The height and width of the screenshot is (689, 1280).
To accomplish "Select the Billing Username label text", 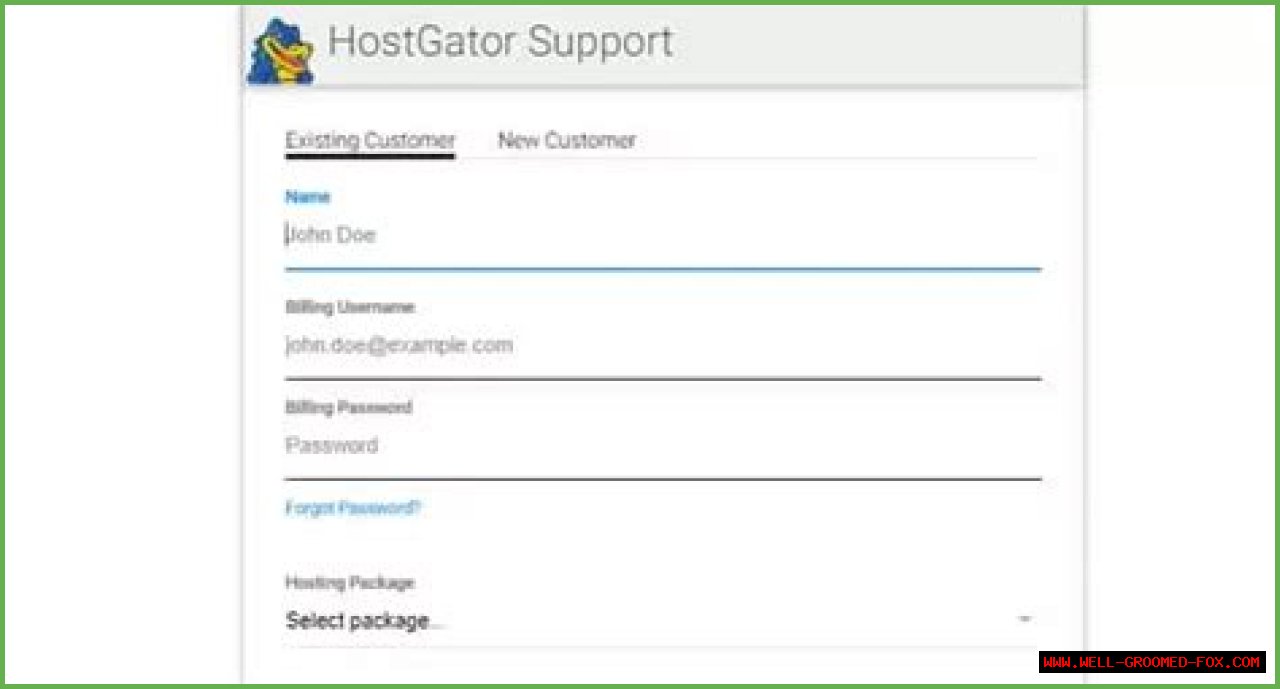I will point(349,307).
